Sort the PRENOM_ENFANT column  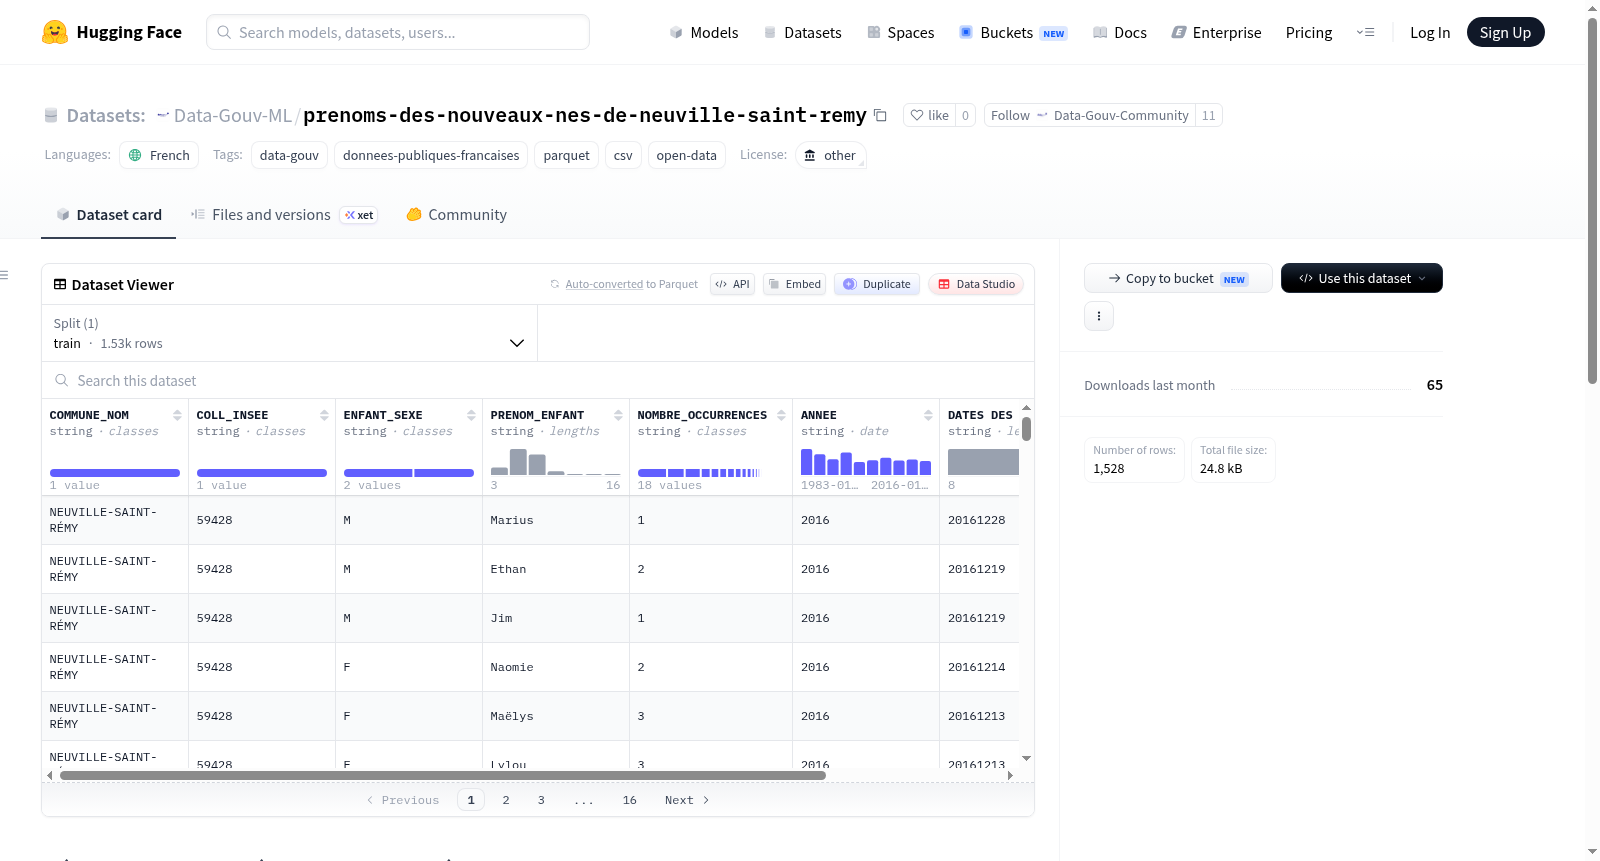tap(618, 415)
